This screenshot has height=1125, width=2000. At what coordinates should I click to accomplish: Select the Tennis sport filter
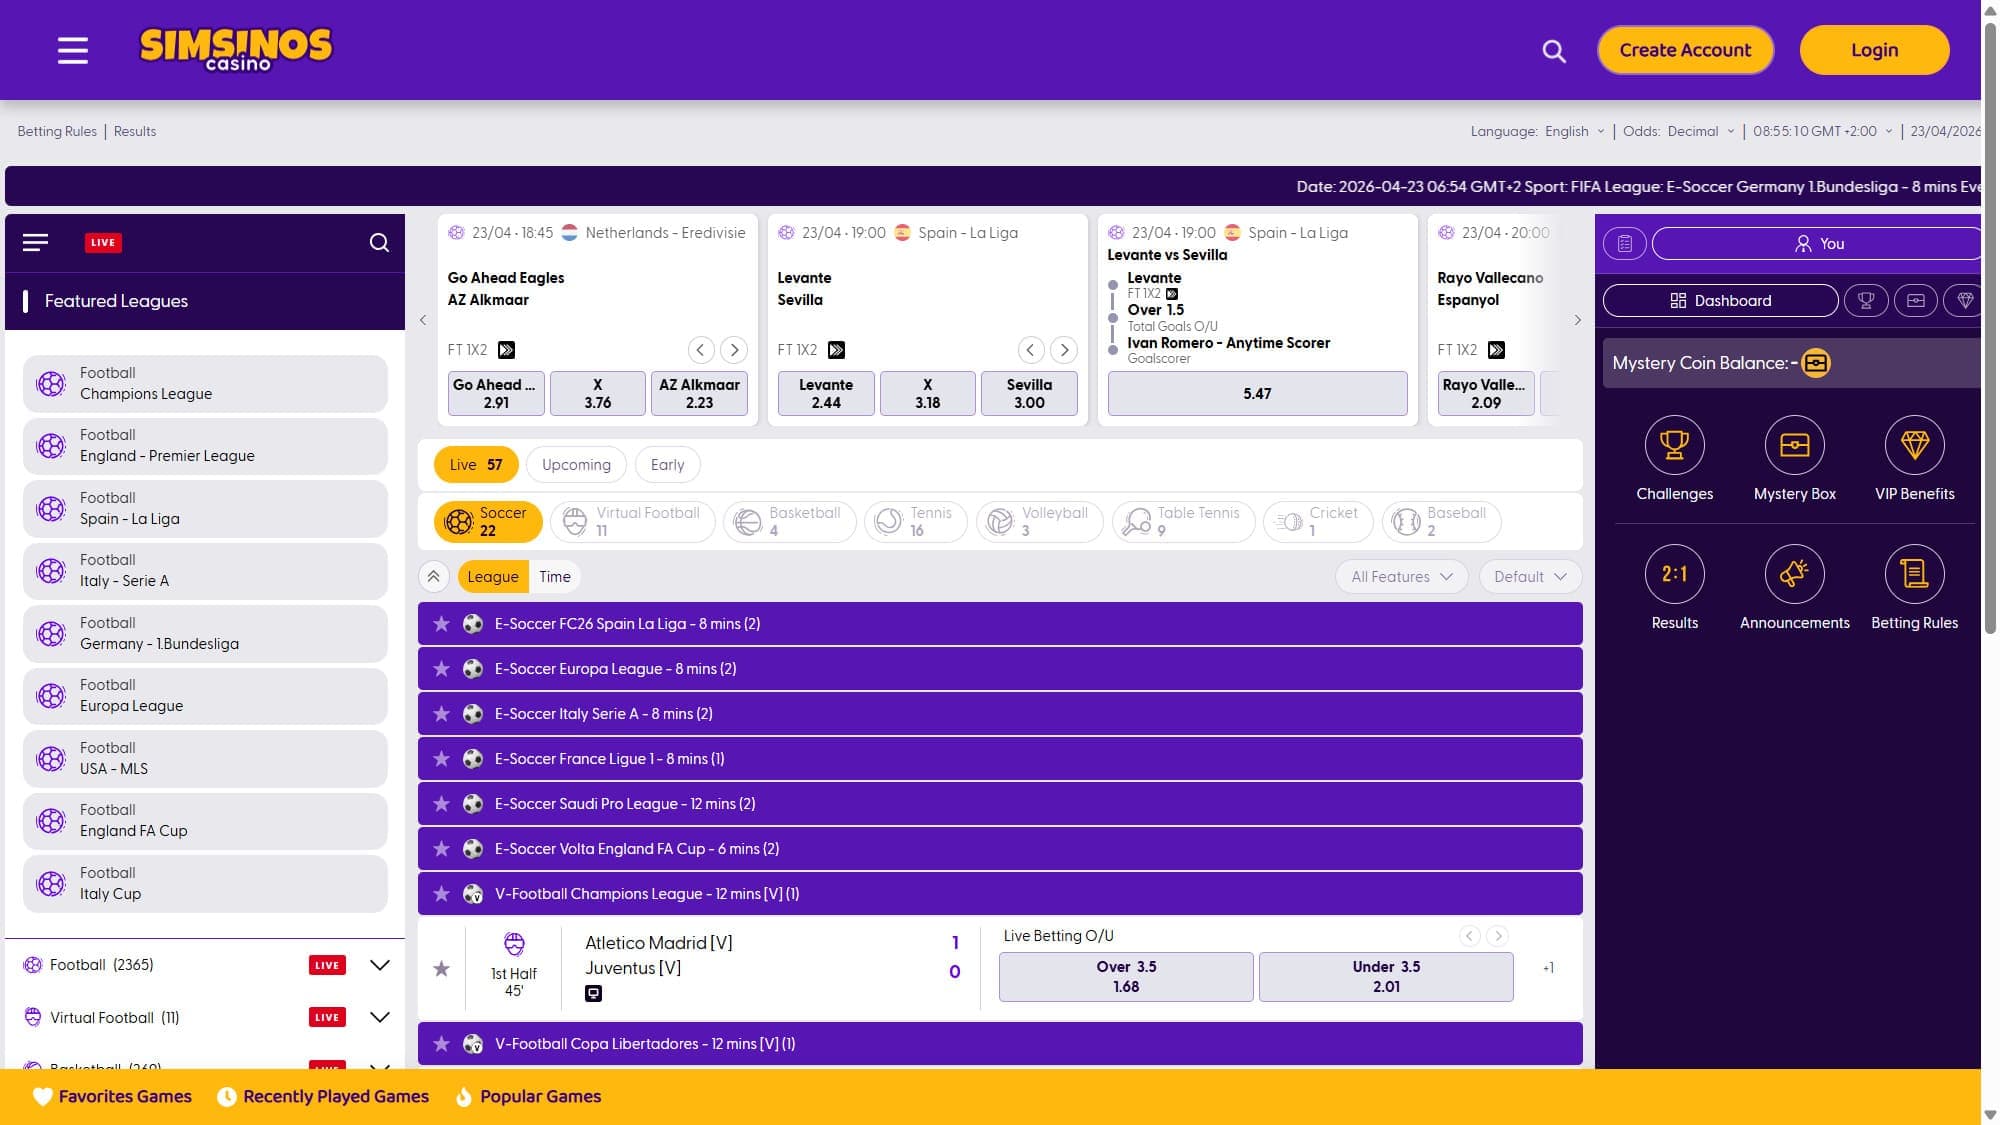915,522
